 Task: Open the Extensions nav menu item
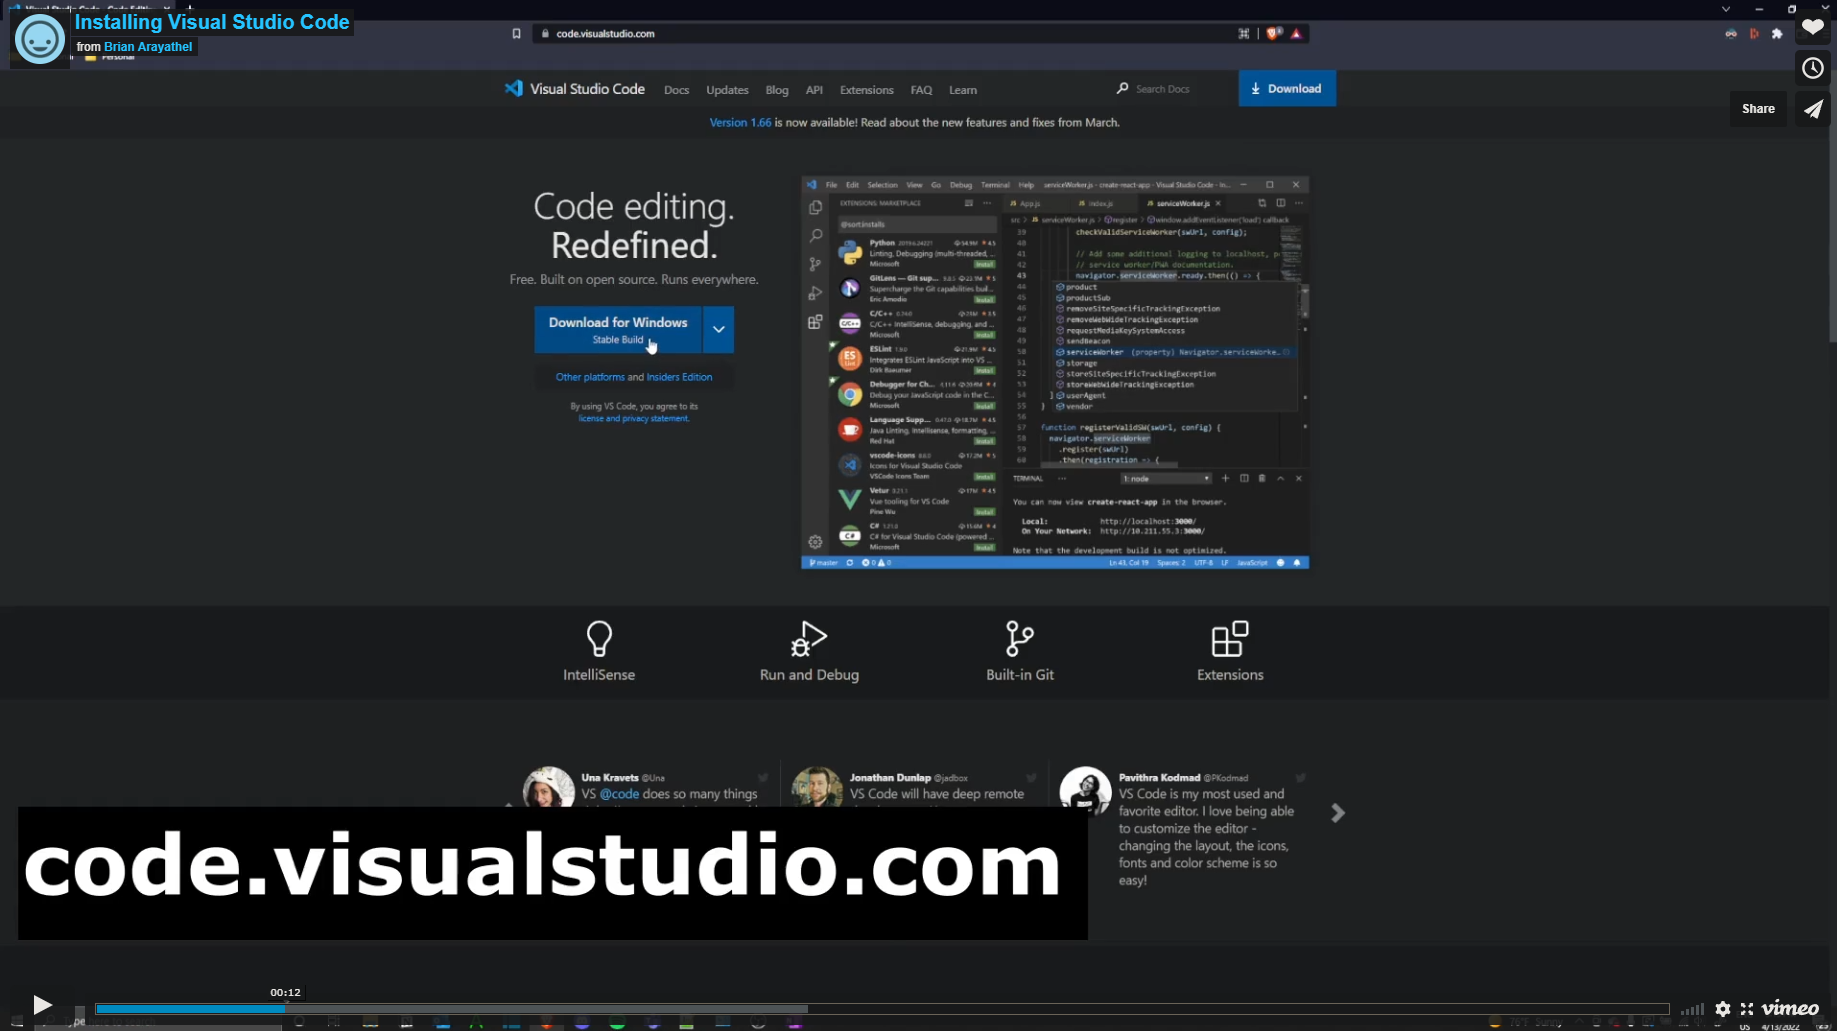(x=867, y=90)
